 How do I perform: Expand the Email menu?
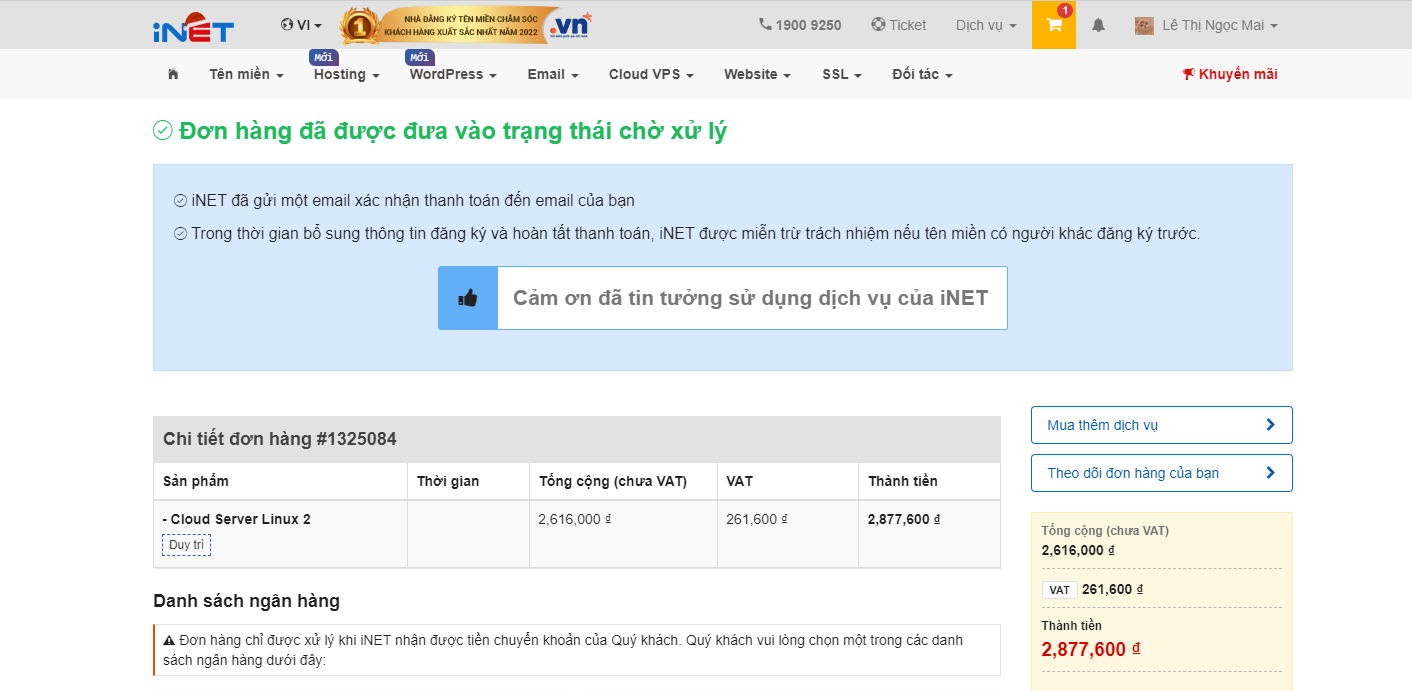553,74
